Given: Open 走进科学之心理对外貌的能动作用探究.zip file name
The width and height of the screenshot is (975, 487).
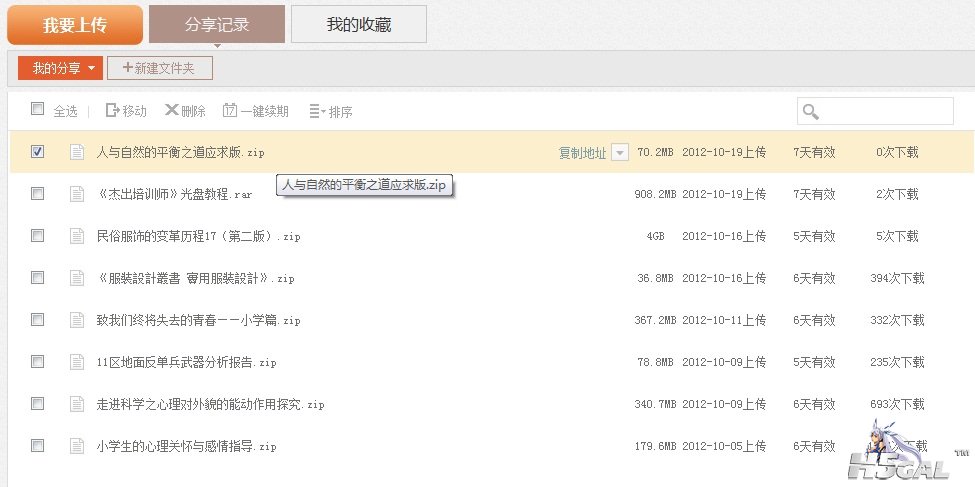Looking at the screenshot, I should click(210, 405).
